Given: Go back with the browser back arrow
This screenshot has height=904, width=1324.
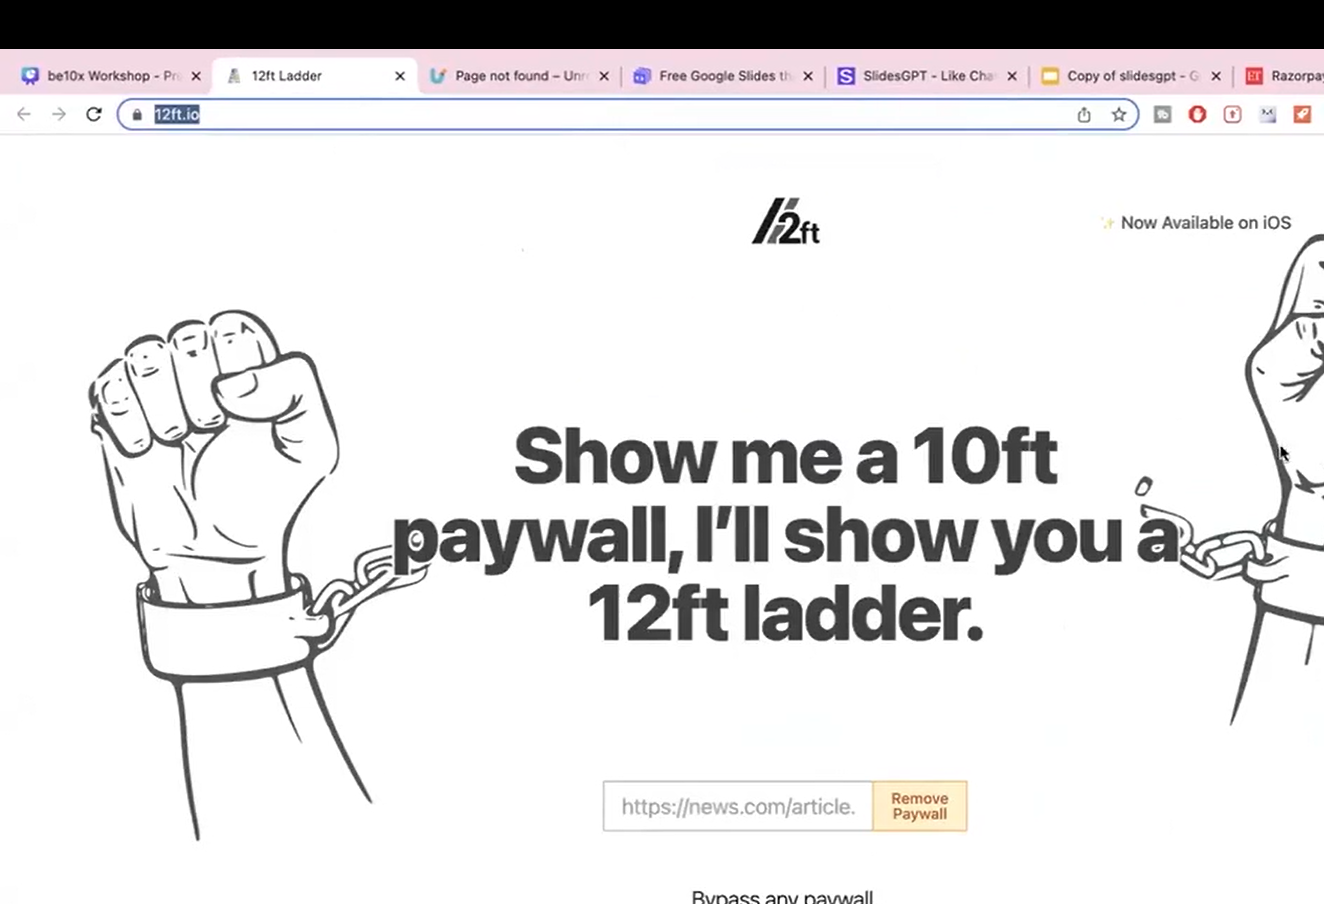Looking at the screenshot, I should (24, 114).
